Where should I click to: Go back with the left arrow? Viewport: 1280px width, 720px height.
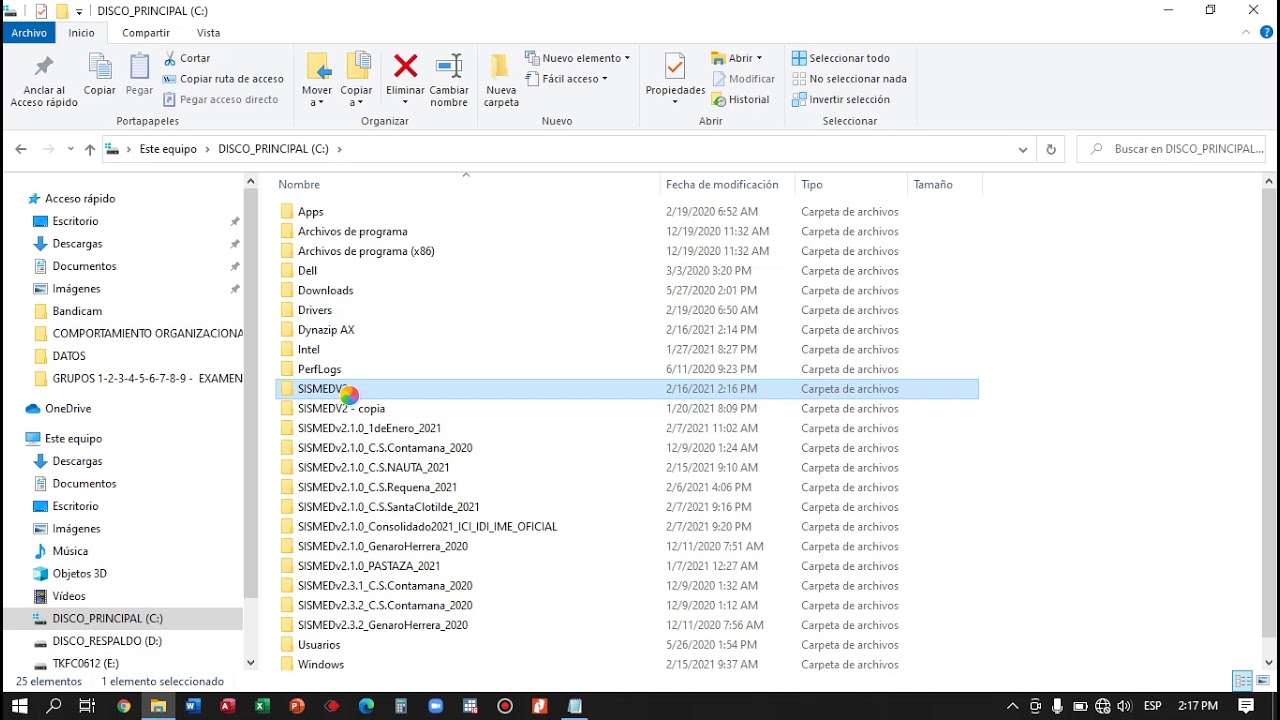pos(21,149)
